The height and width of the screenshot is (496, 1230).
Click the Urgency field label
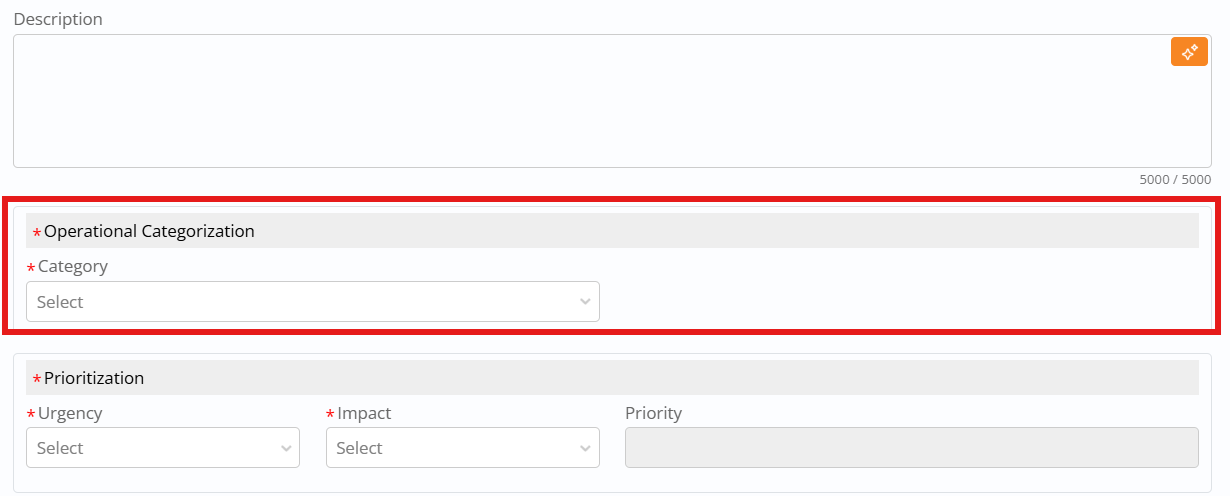point(70,413)
